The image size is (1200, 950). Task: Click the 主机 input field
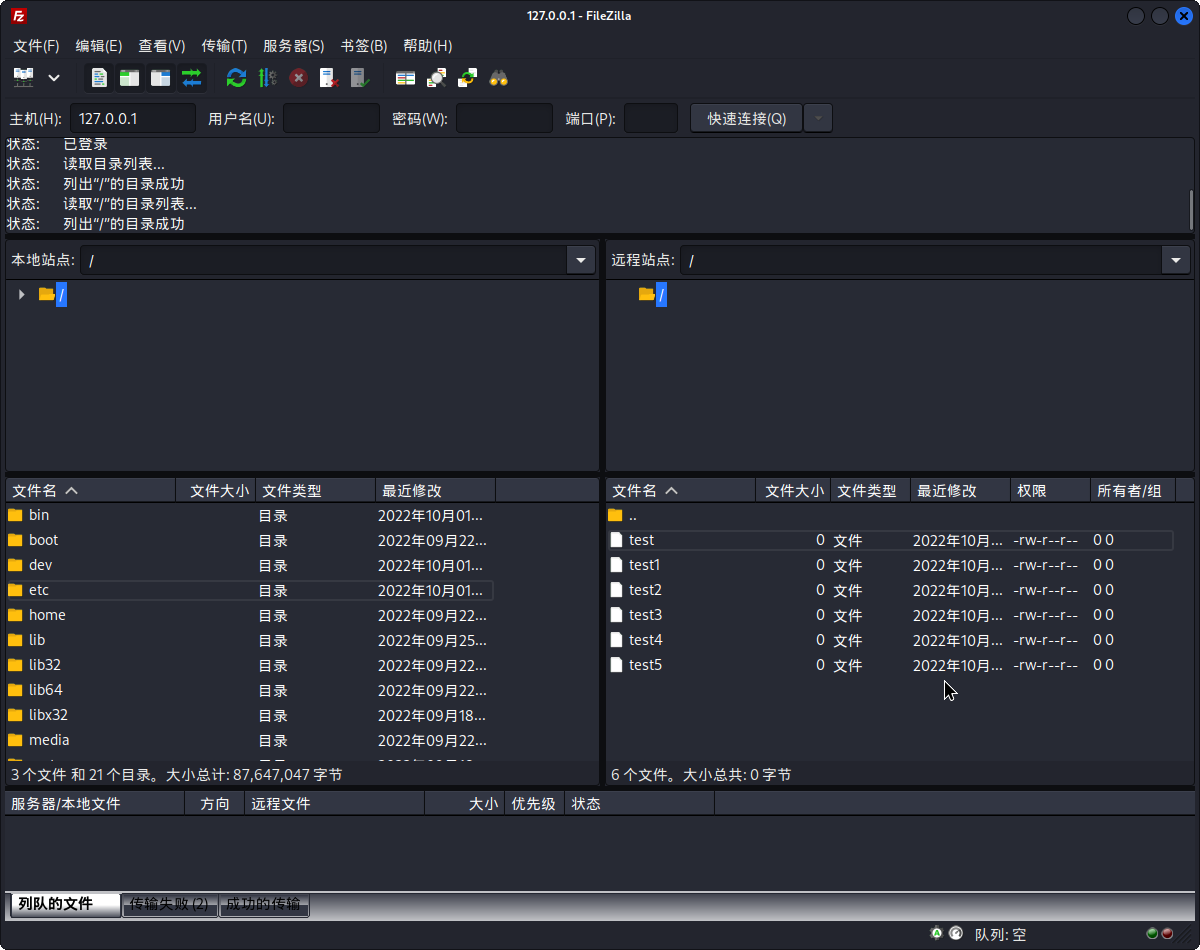132,117
